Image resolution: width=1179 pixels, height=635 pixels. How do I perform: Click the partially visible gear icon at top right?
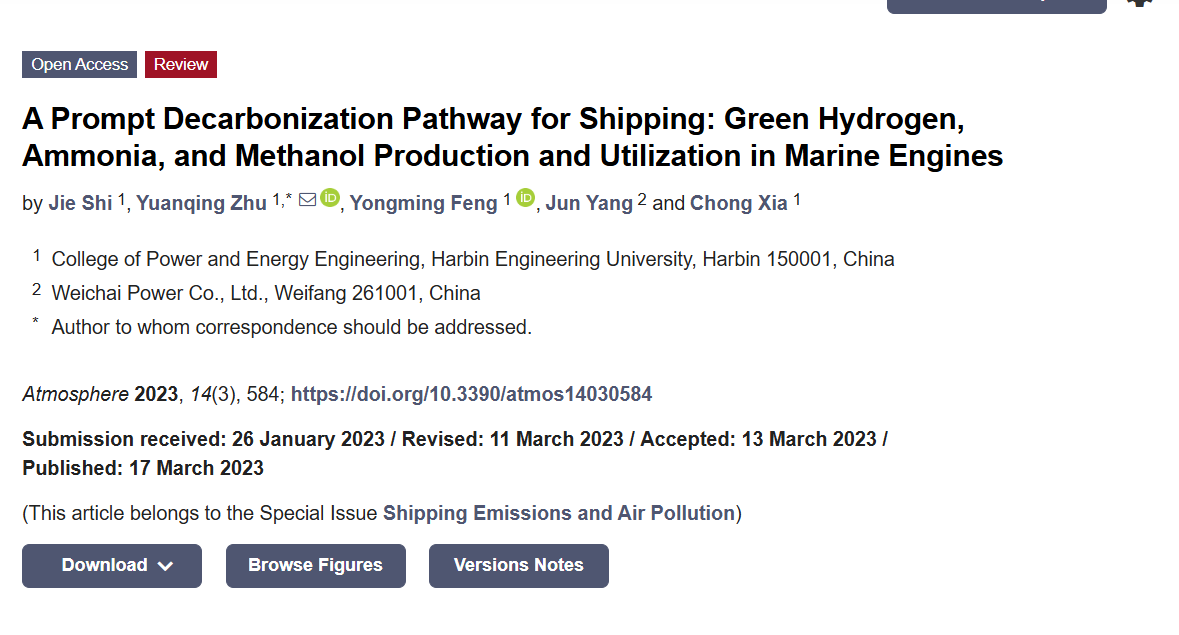(1140, 3)
